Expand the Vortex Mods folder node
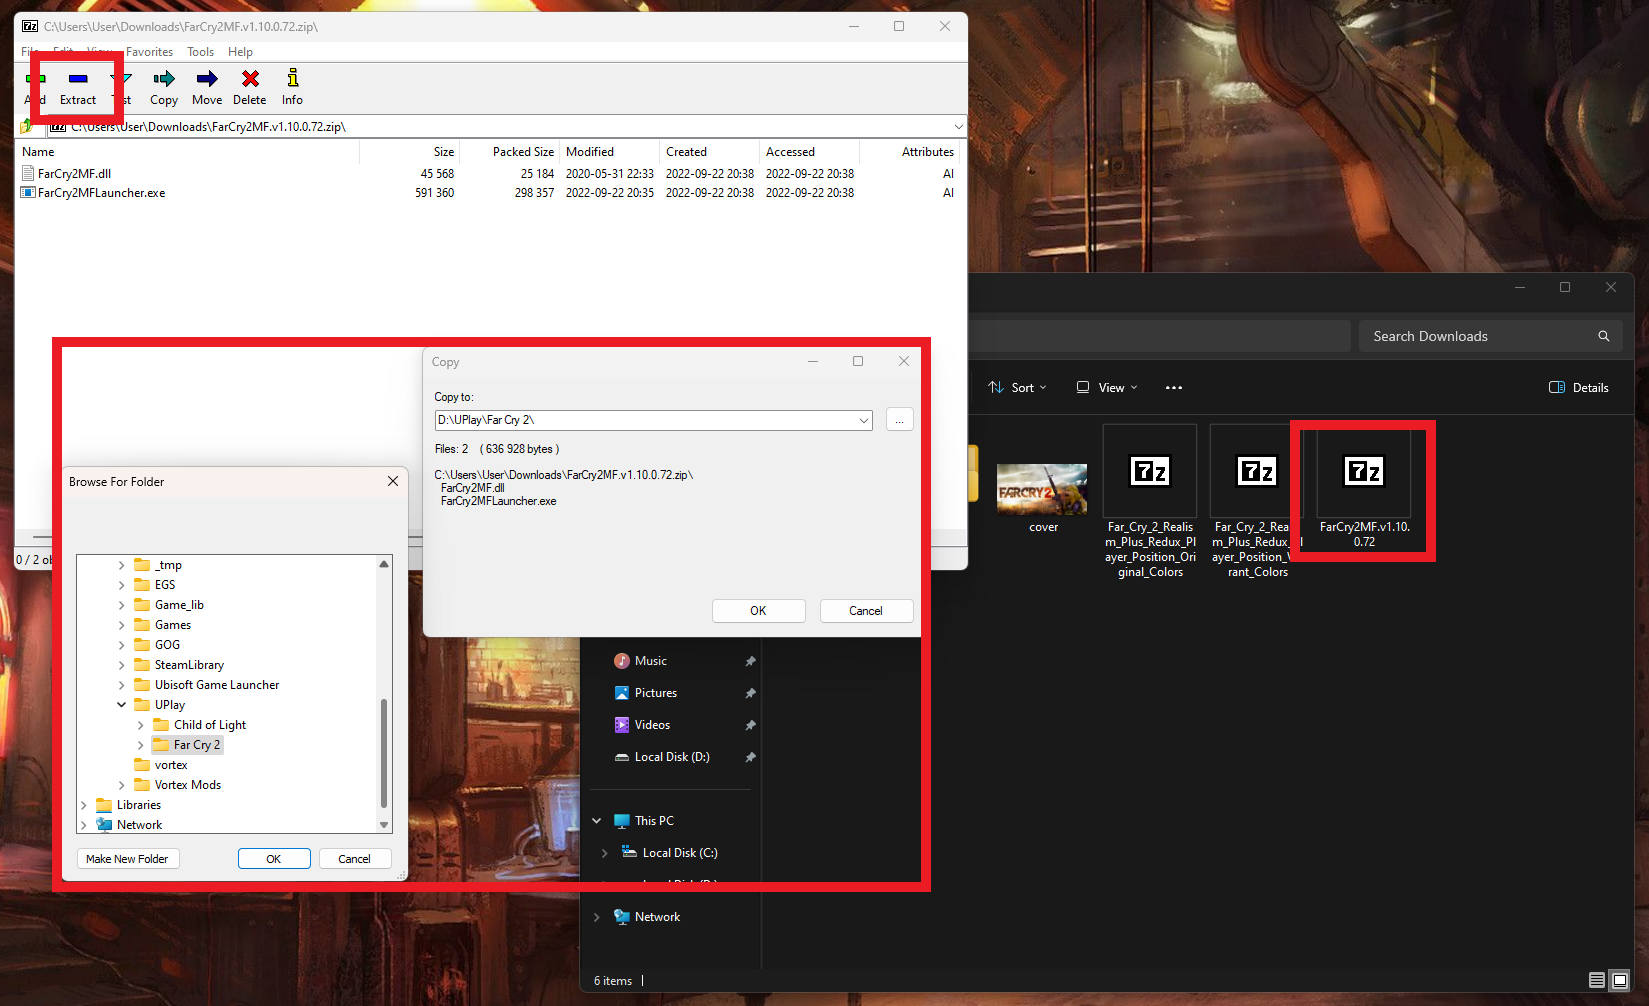This screenshot has height=1006, width=1649. [122, 785]
